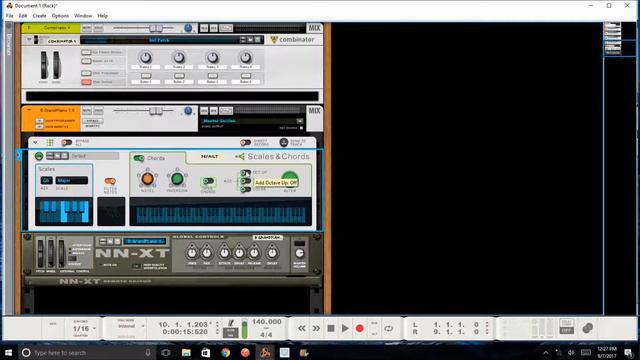This screenshot has height=360, width=640.
Task: Click the NN-XT Master Volume knob
Action: (300, 253)
